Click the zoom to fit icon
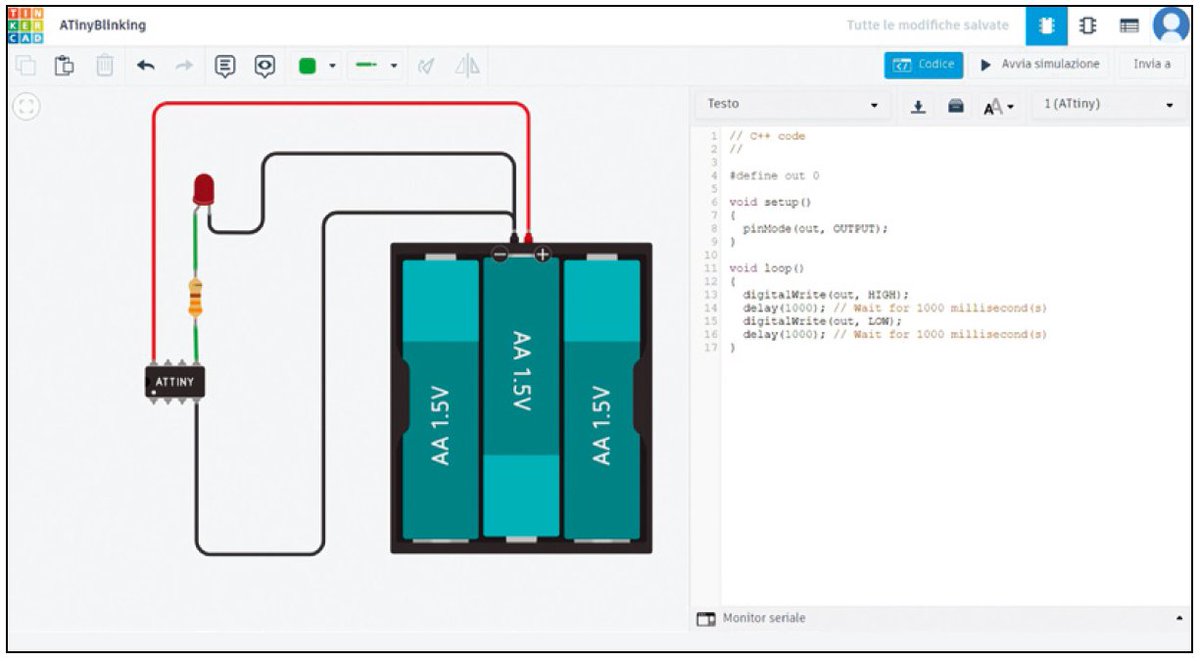 [x=25, y=107]
